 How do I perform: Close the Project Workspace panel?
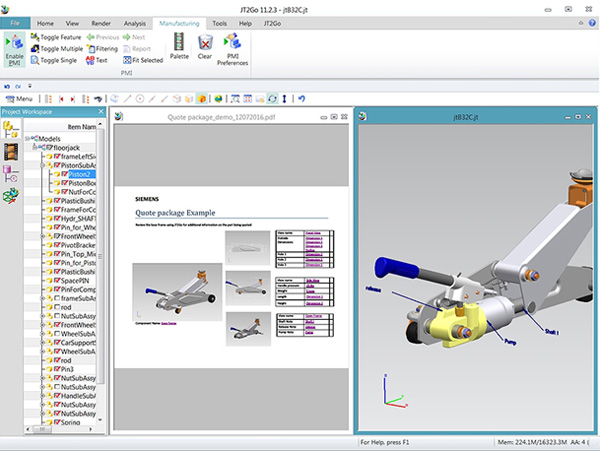(x=101, y=111)
